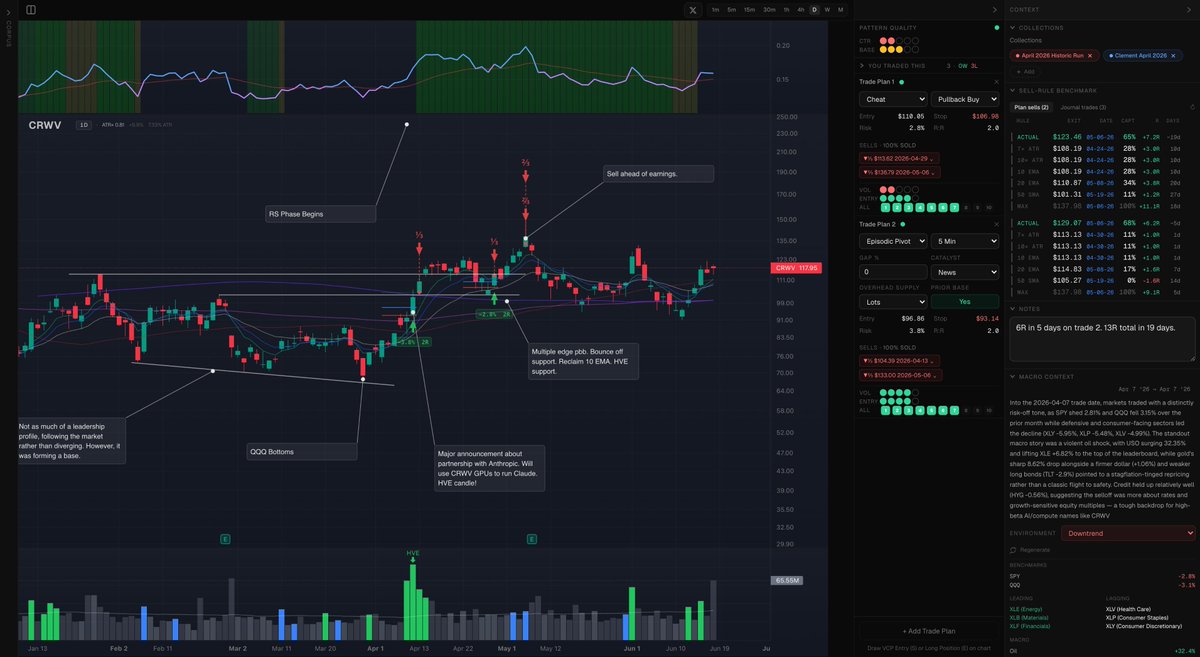Open the Downtrend environment dropdown

pyautogui.click(x=1130, y=533)
